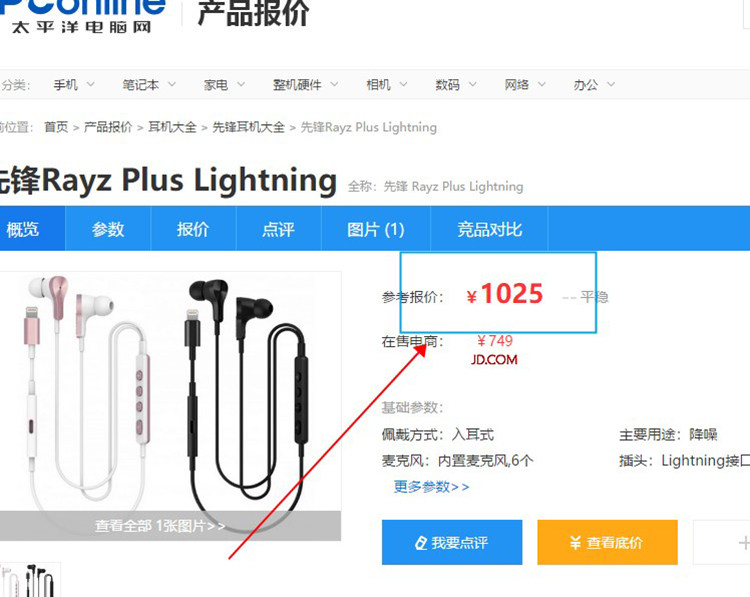The height and width of the screenshot is (597, 750).
Task: Click the yen icon on 查看底价 button
Action: coord(575,543)
